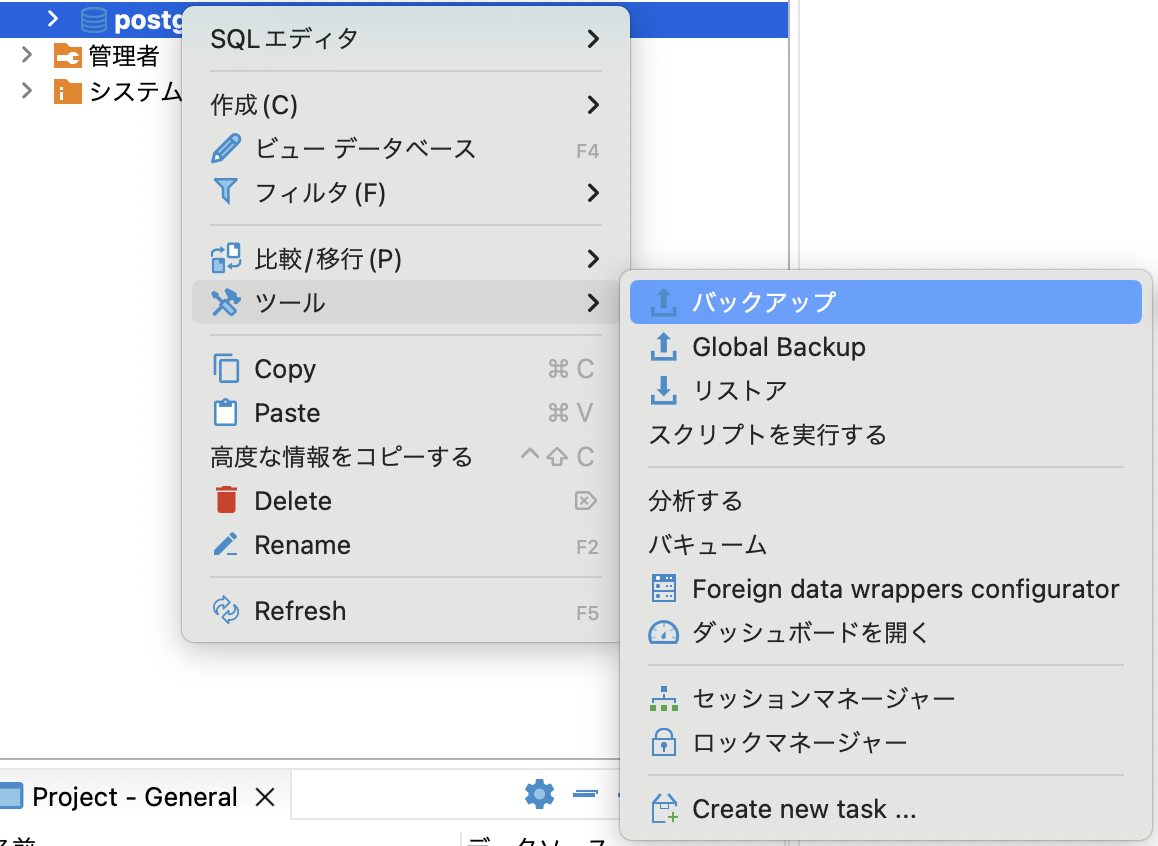The width and height of the screenshot is (1158, 846).
Task: Click the gear settings icon near Project tab
Action: click(x=539, y=795)
